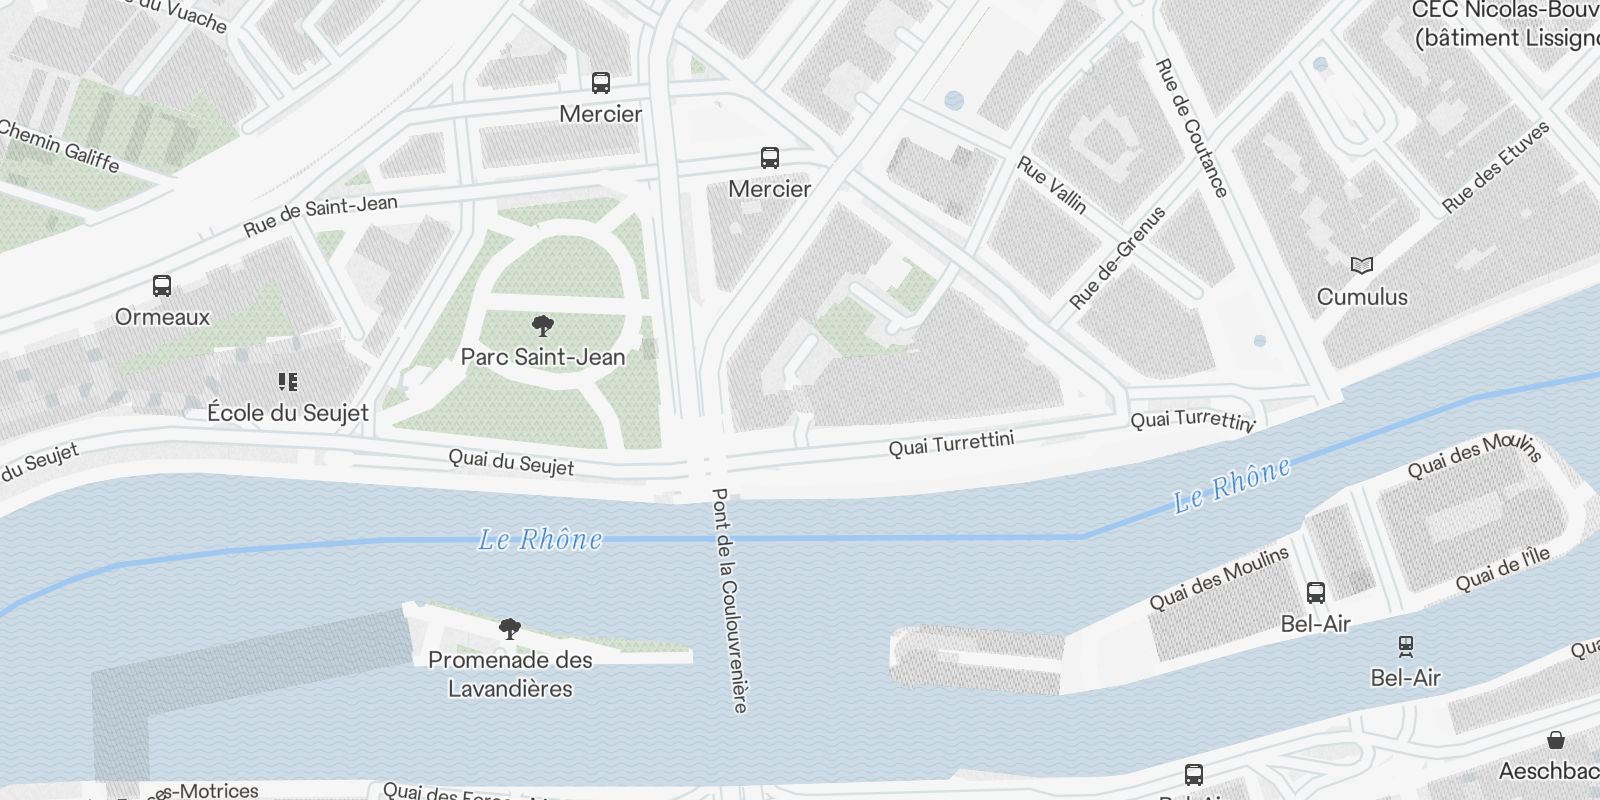Select the Rue de Saint-Jean street label
Viewport: 1600px width, 800px height.
(320, 215)
